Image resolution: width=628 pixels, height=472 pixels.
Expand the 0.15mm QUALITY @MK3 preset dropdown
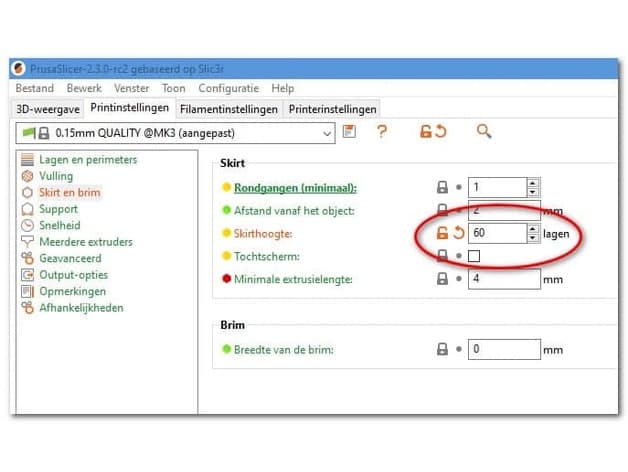coord(327,133)
